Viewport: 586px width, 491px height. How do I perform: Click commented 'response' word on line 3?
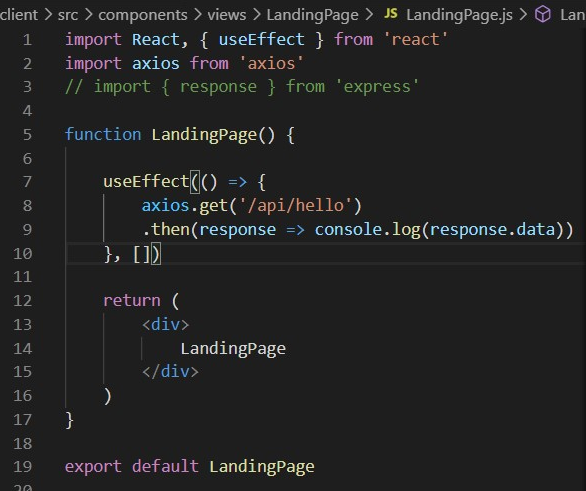(x=219, y=87)
